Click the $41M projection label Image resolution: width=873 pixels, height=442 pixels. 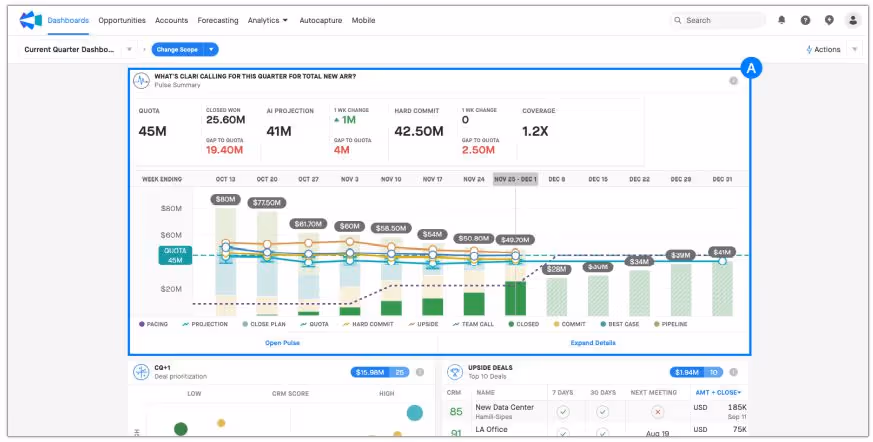722,252
